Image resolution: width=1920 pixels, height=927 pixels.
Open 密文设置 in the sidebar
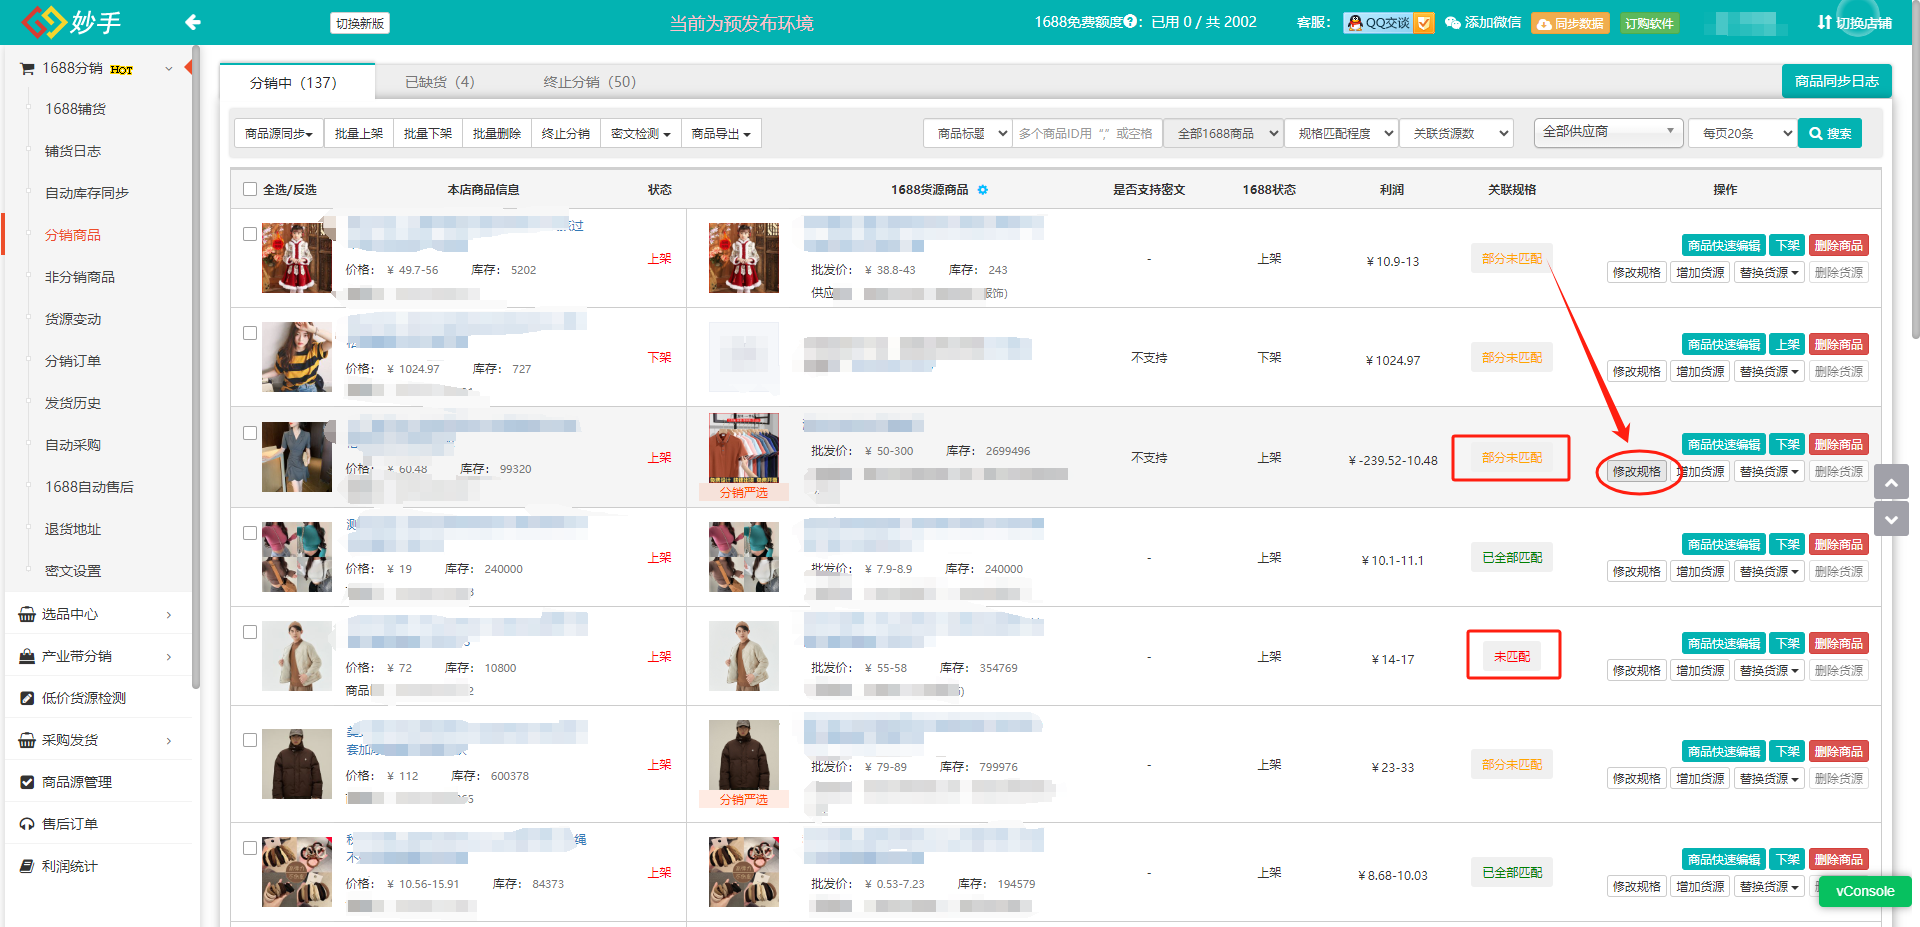73,571
